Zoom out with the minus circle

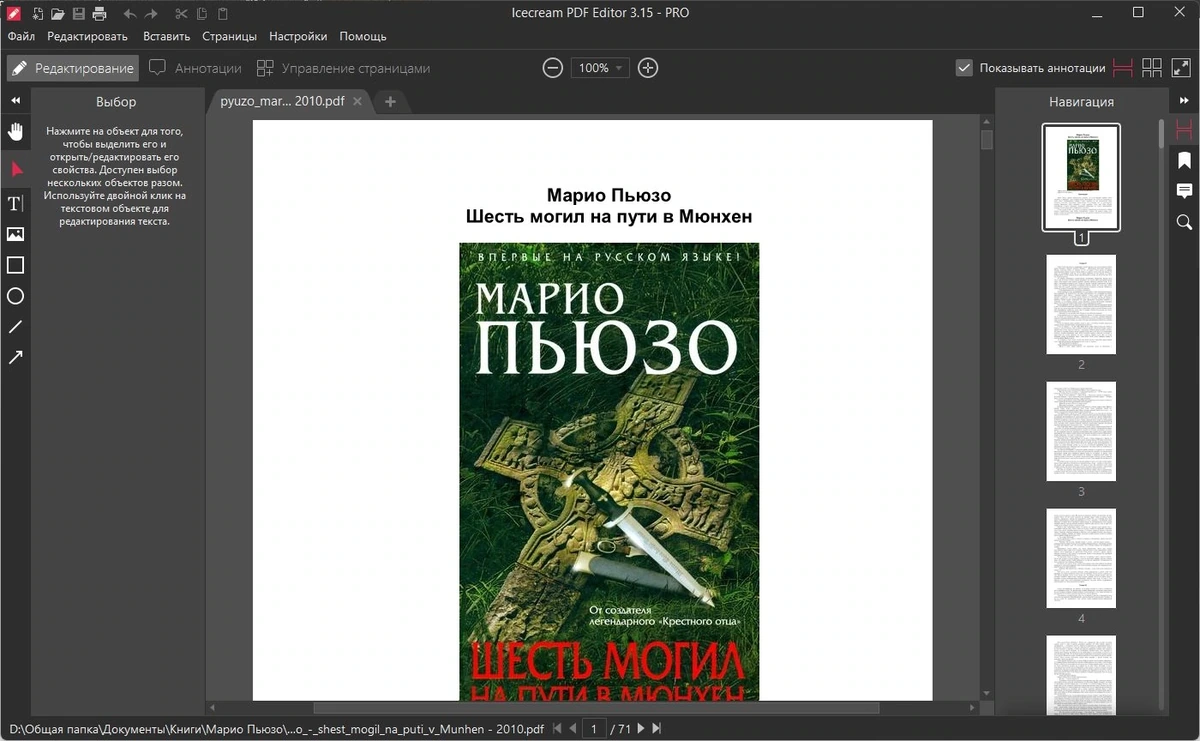point(552,68)
